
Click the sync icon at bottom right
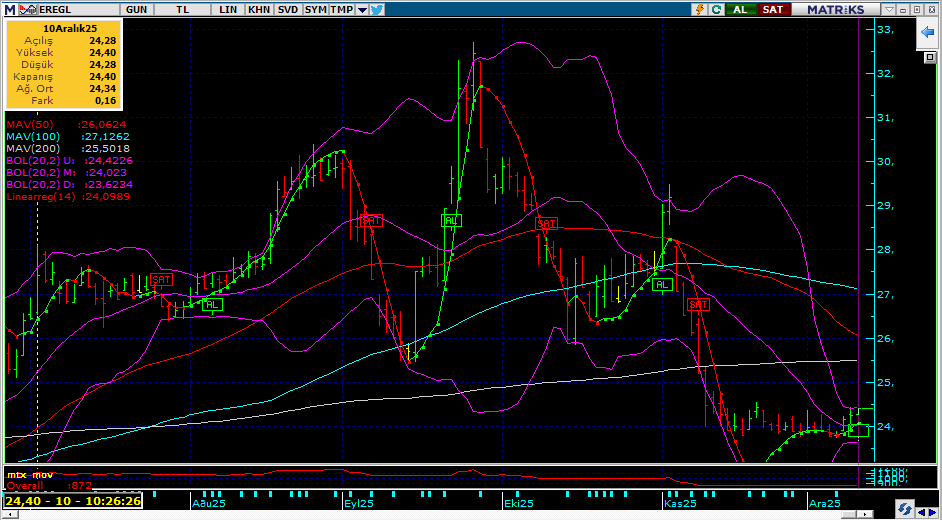click(902, 507)
